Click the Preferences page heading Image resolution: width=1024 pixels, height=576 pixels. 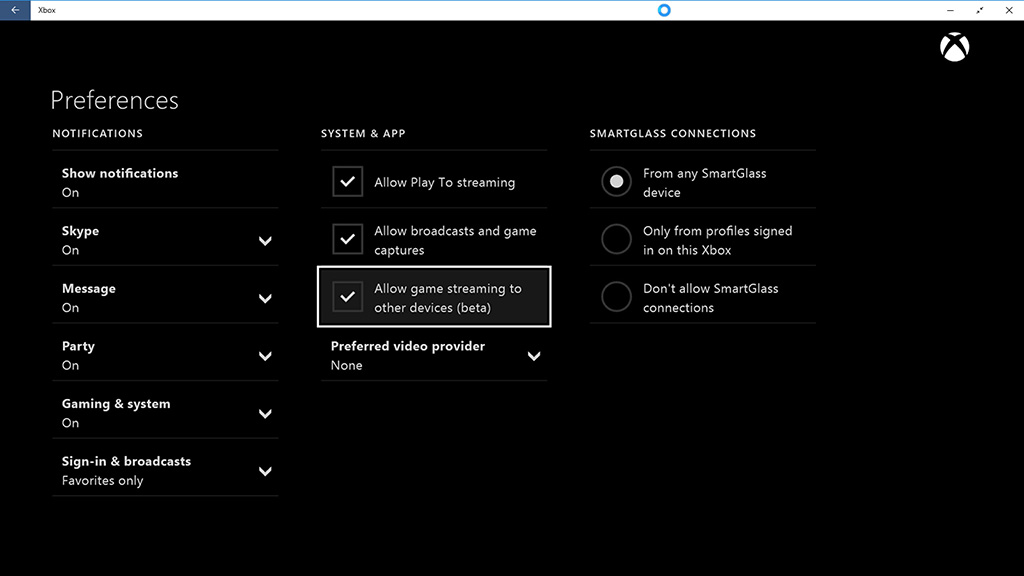coord(114,100)
